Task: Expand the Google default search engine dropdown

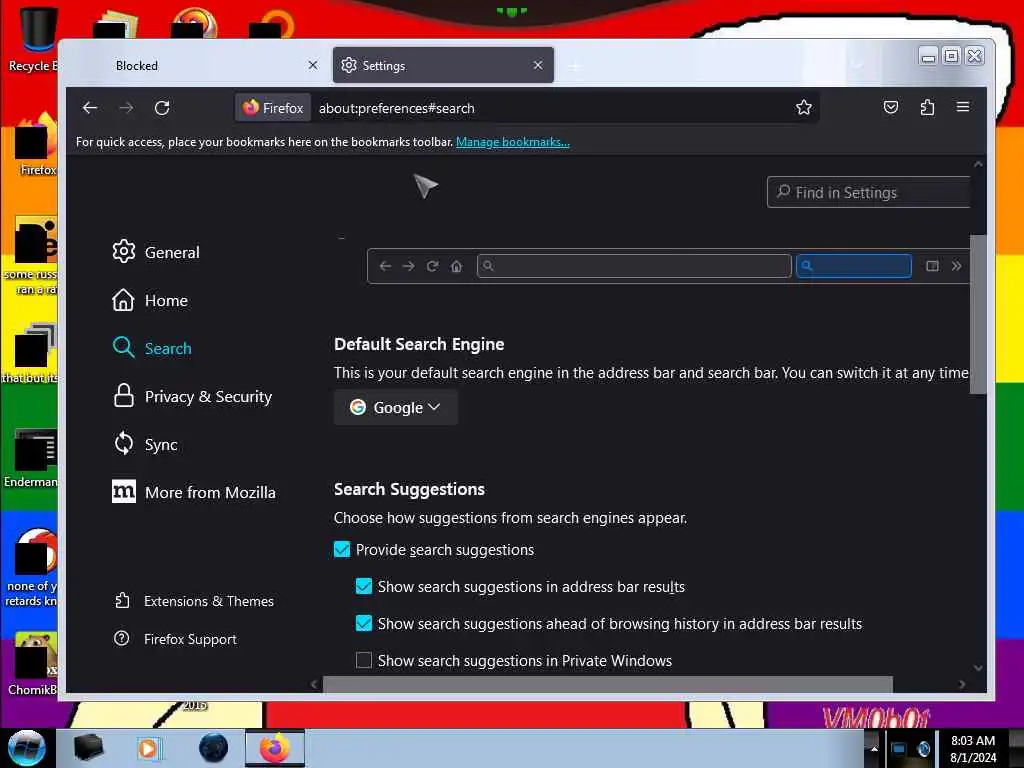Action: click(x=395, y=408)
